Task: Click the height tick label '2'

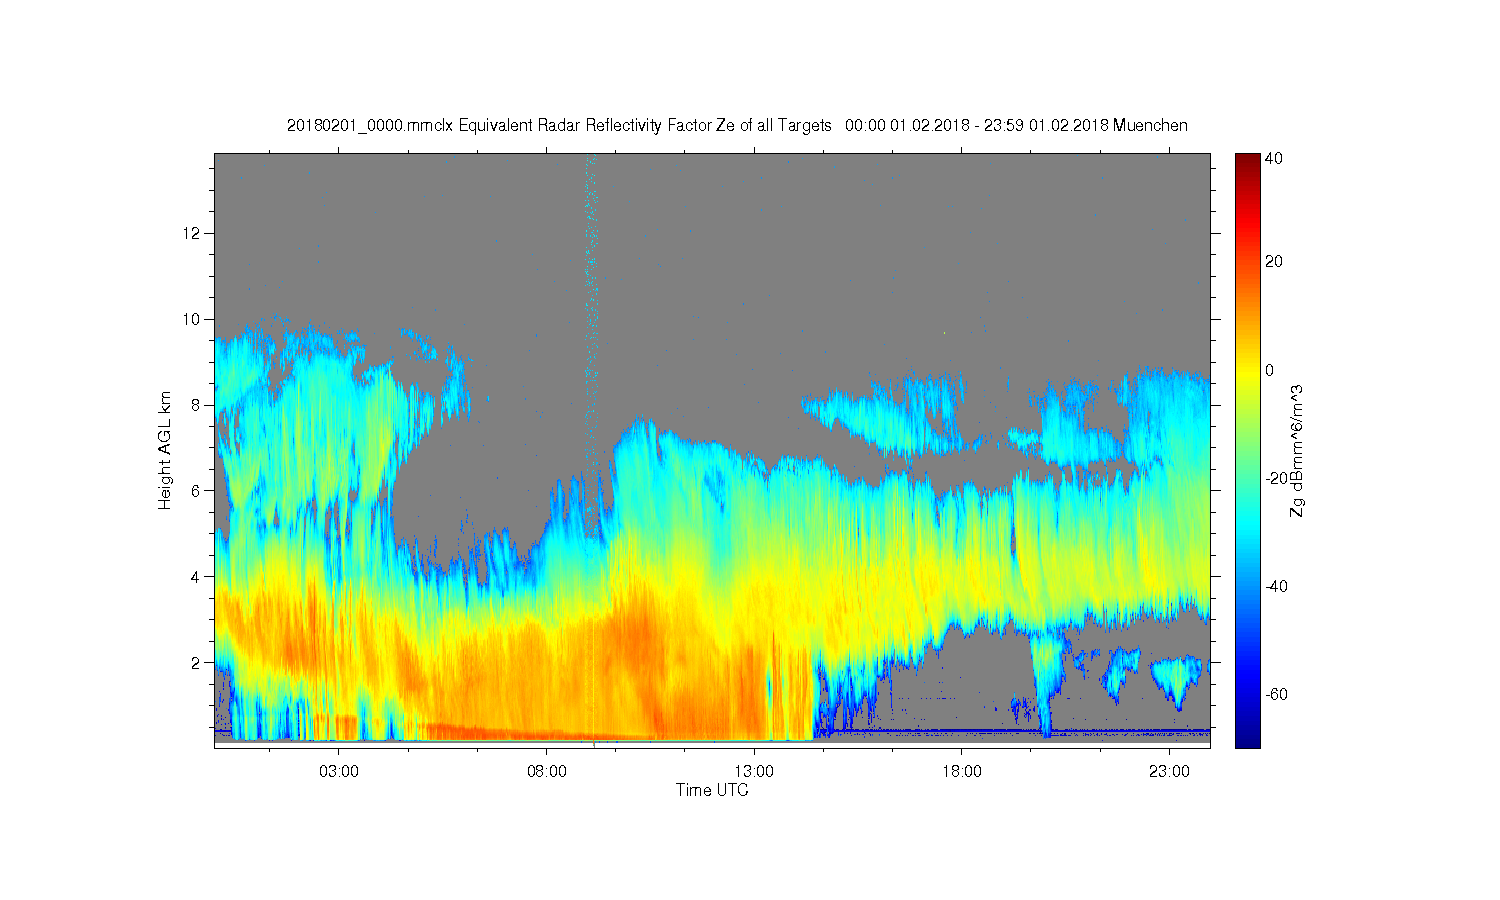Action: point(197,662)
